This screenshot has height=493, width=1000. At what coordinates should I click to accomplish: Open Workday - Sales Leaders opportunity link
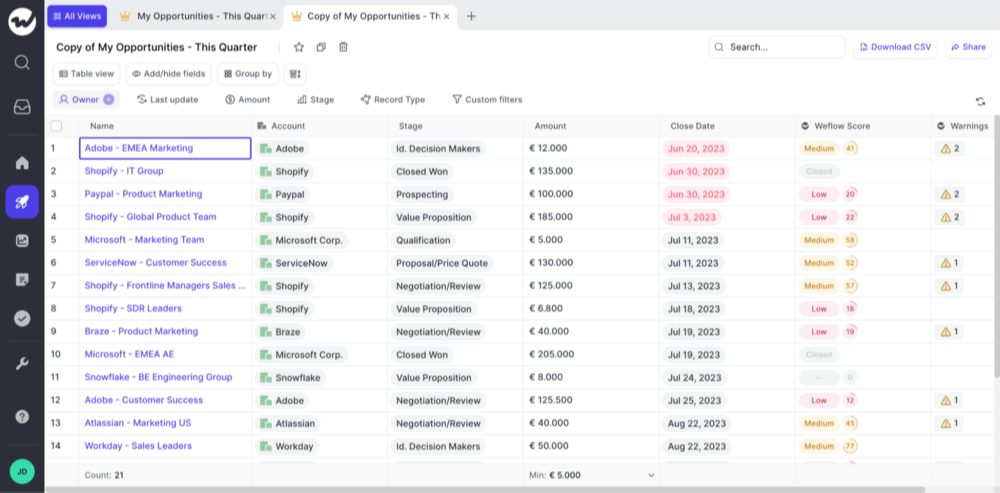(138, 446)
